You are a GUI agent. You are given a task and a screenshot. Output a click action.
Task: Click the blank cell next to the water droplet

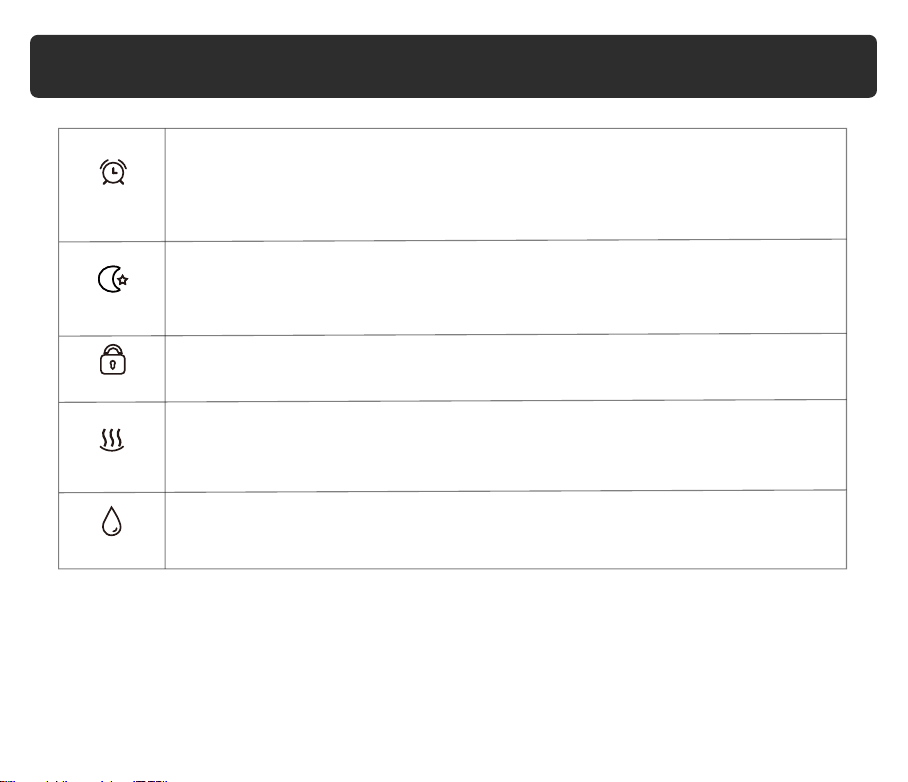click(x=506, y=530)
